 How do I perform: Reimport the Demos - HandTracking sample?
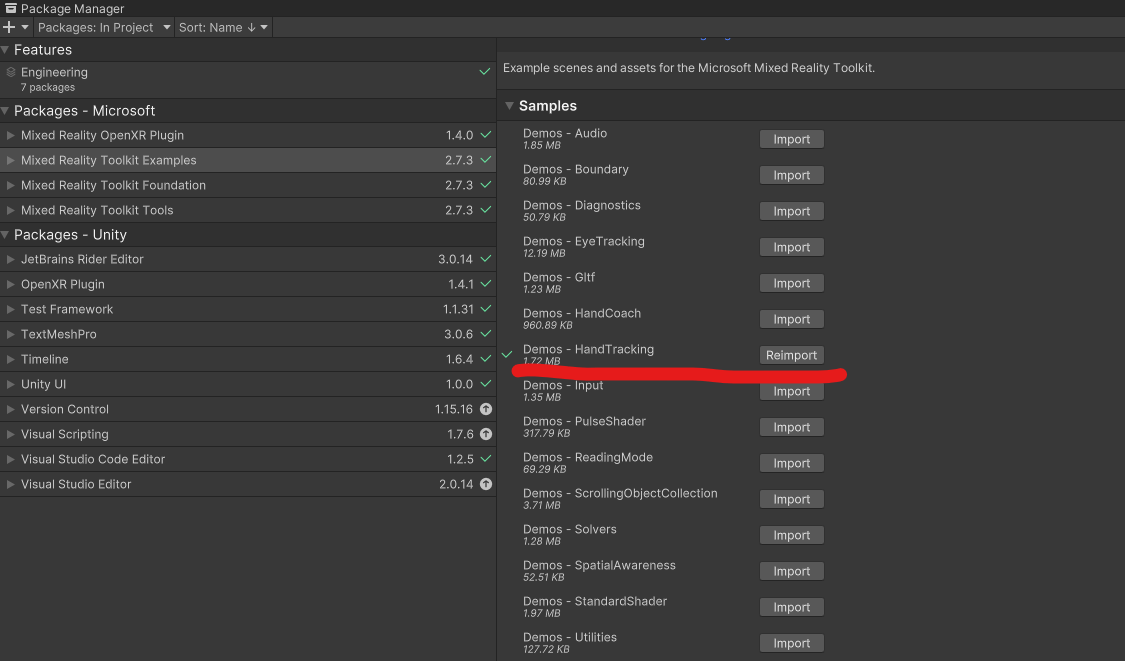point(791,355)
